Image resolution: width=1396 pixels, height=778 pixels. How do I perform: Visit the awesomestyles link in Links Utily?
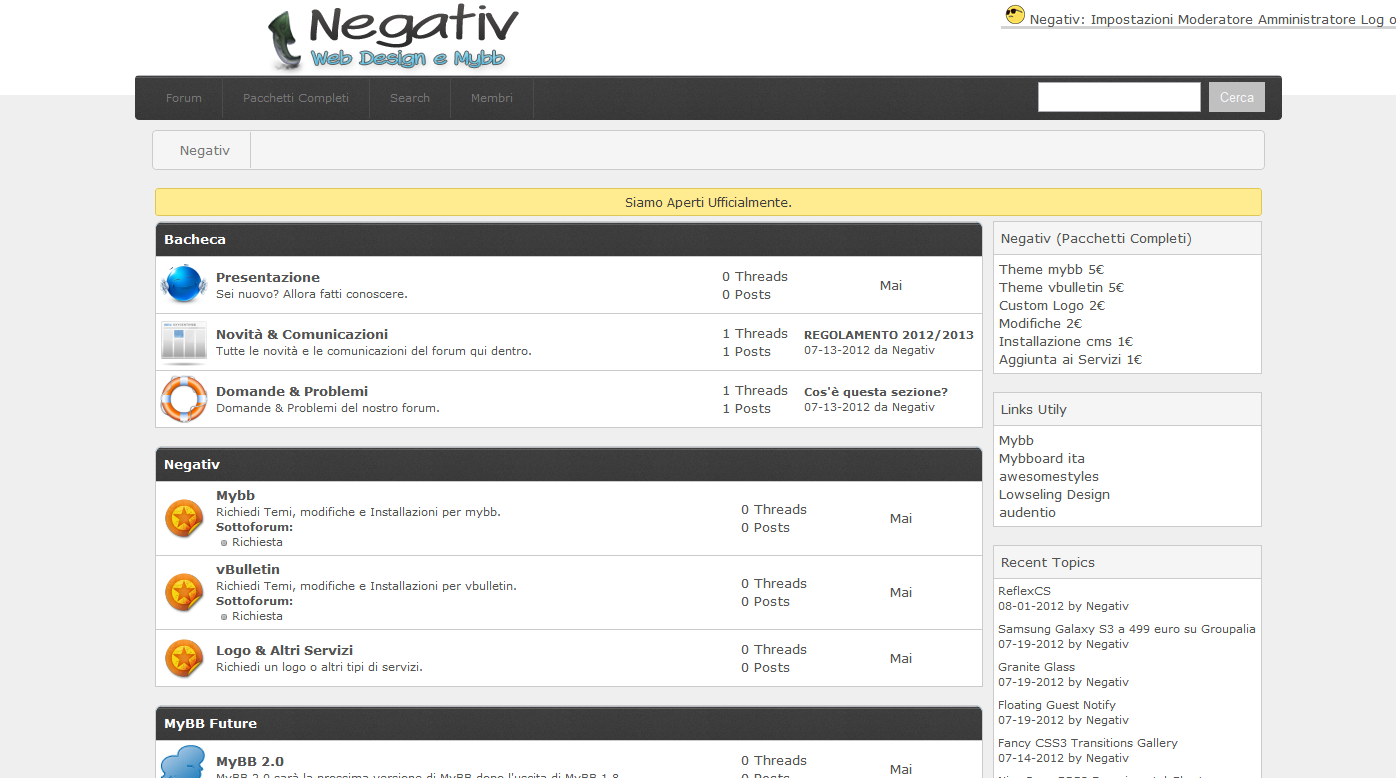1048,477
